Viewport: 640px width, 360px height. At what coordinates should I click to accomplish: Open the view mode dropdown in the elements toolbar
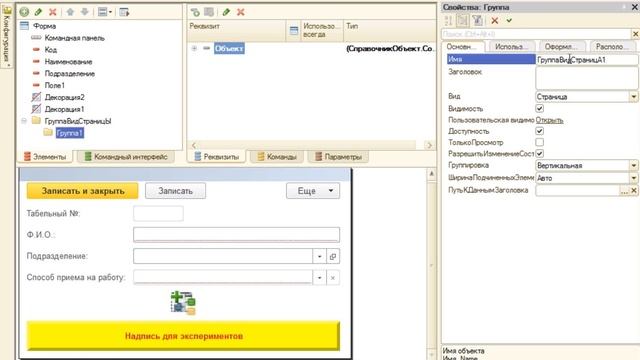click(x=104, y=12)
